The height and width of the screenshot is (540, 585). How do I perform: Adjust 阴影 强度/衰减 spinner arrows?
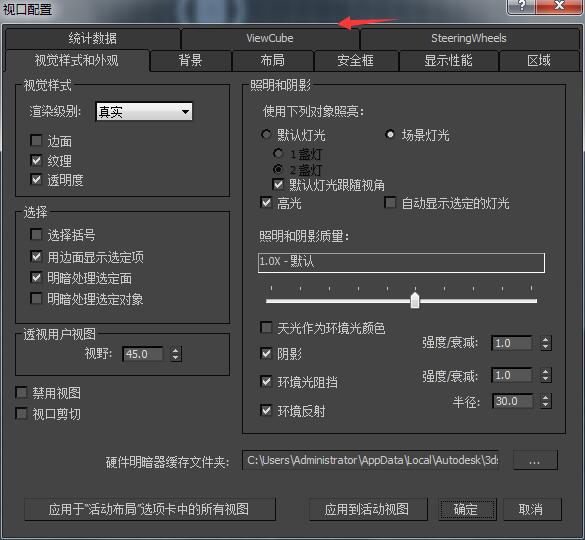click(x=545, y=343)
